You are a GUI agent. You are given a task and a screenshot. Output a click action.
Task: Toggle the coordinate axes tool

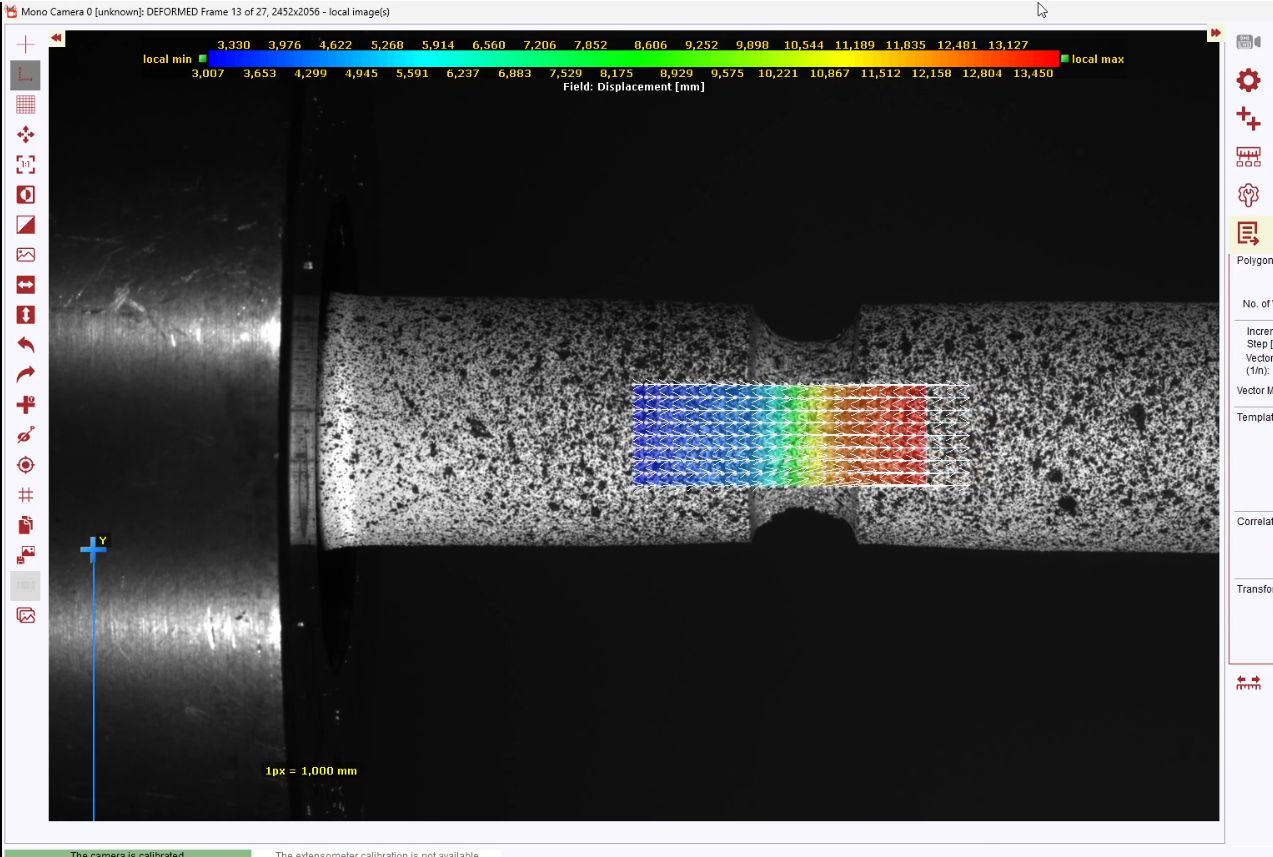26,74
